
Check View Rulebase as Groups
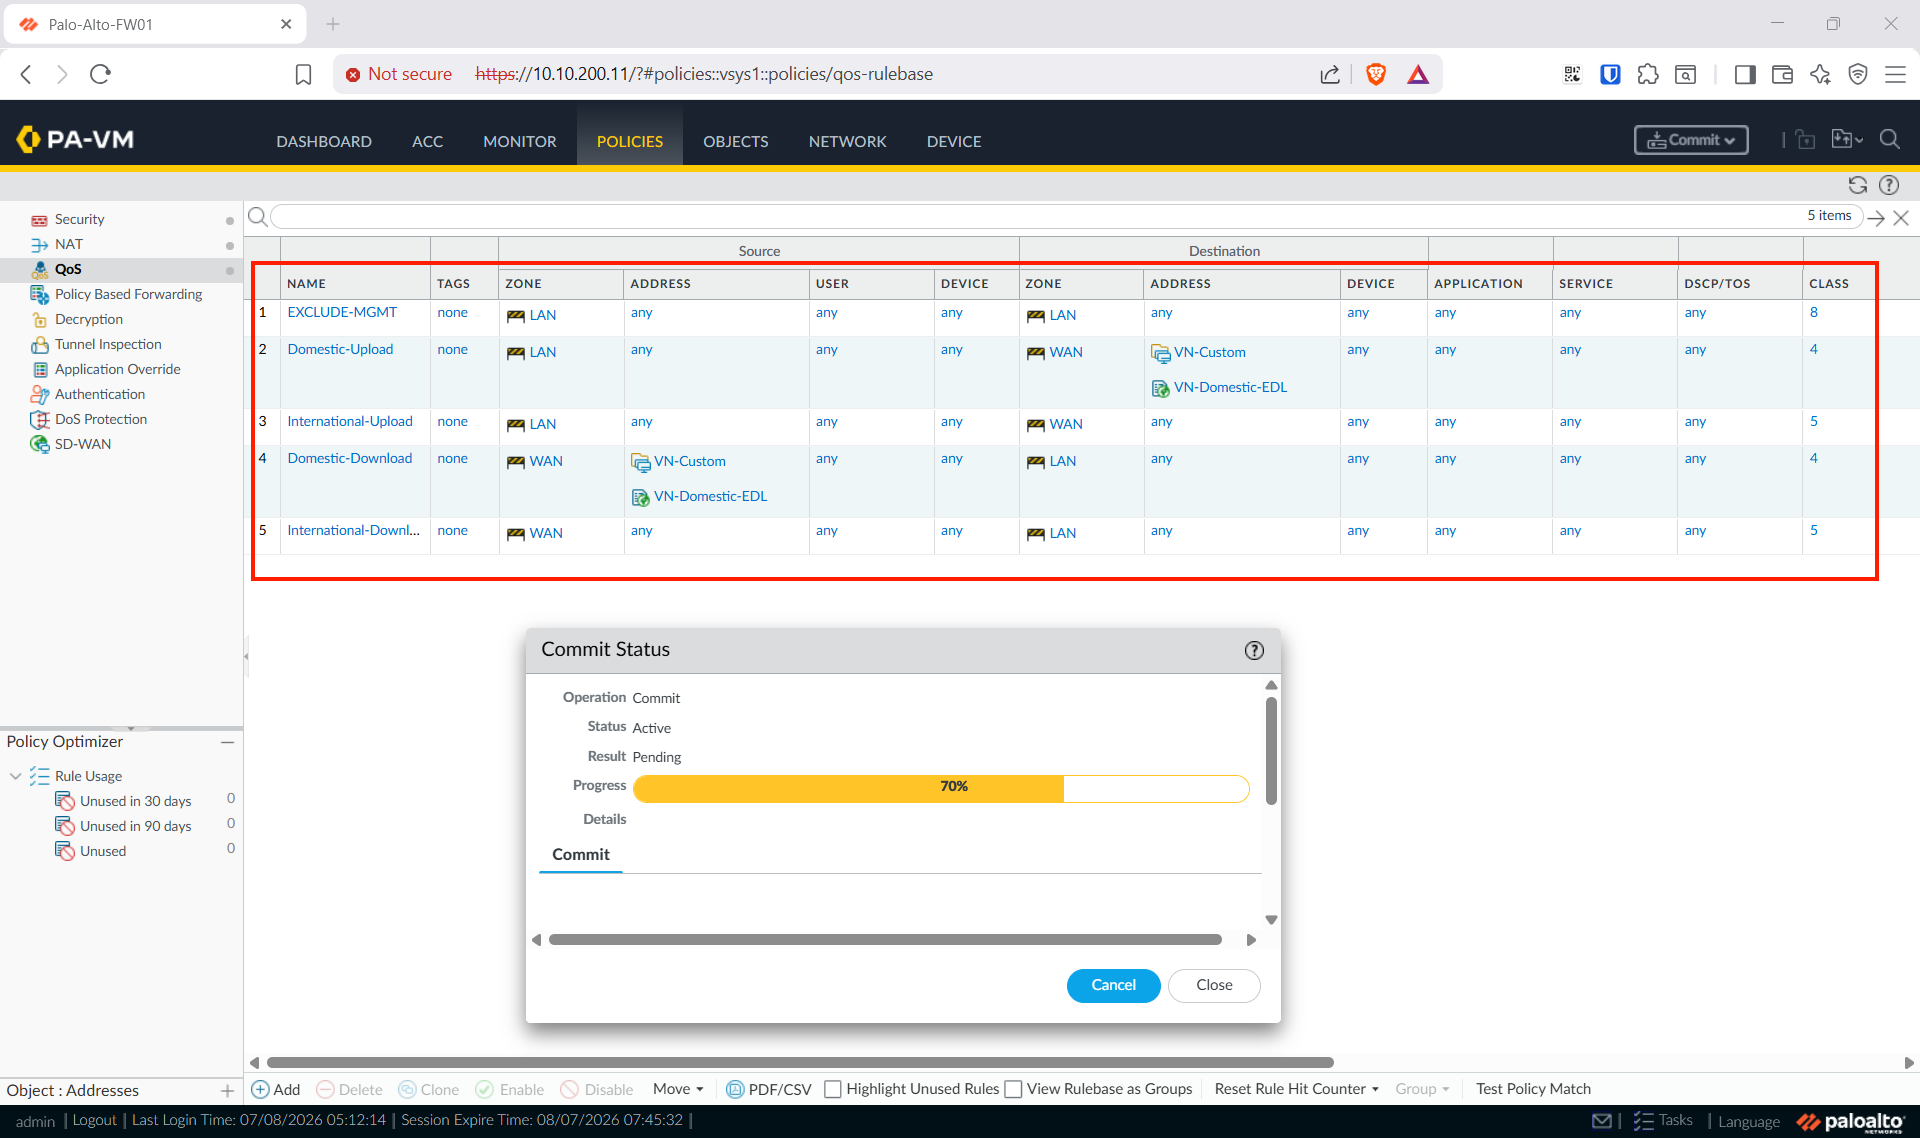1013,1089
